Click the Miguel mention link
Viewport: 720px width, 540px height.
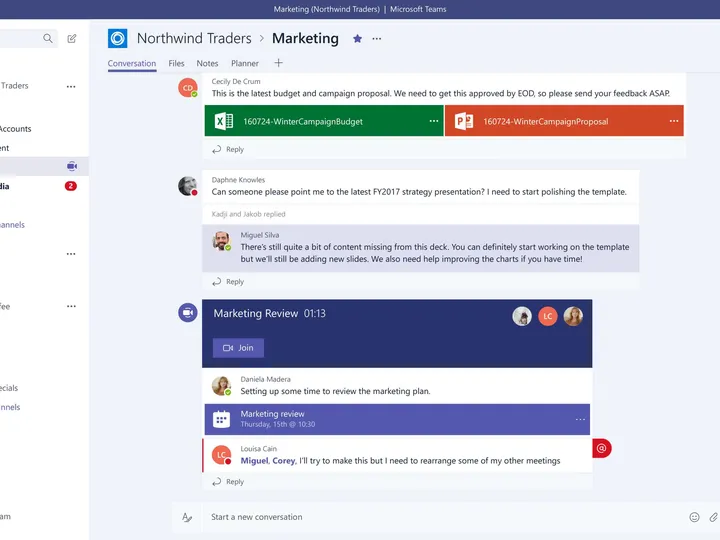point(254,461)
